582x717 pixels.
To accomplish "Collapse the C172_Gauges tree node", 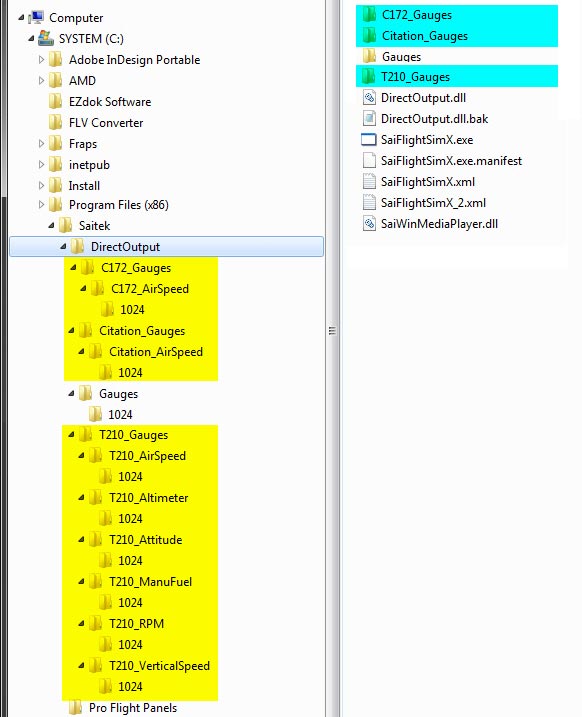I will pyautogui.click(x=73, y=268).
